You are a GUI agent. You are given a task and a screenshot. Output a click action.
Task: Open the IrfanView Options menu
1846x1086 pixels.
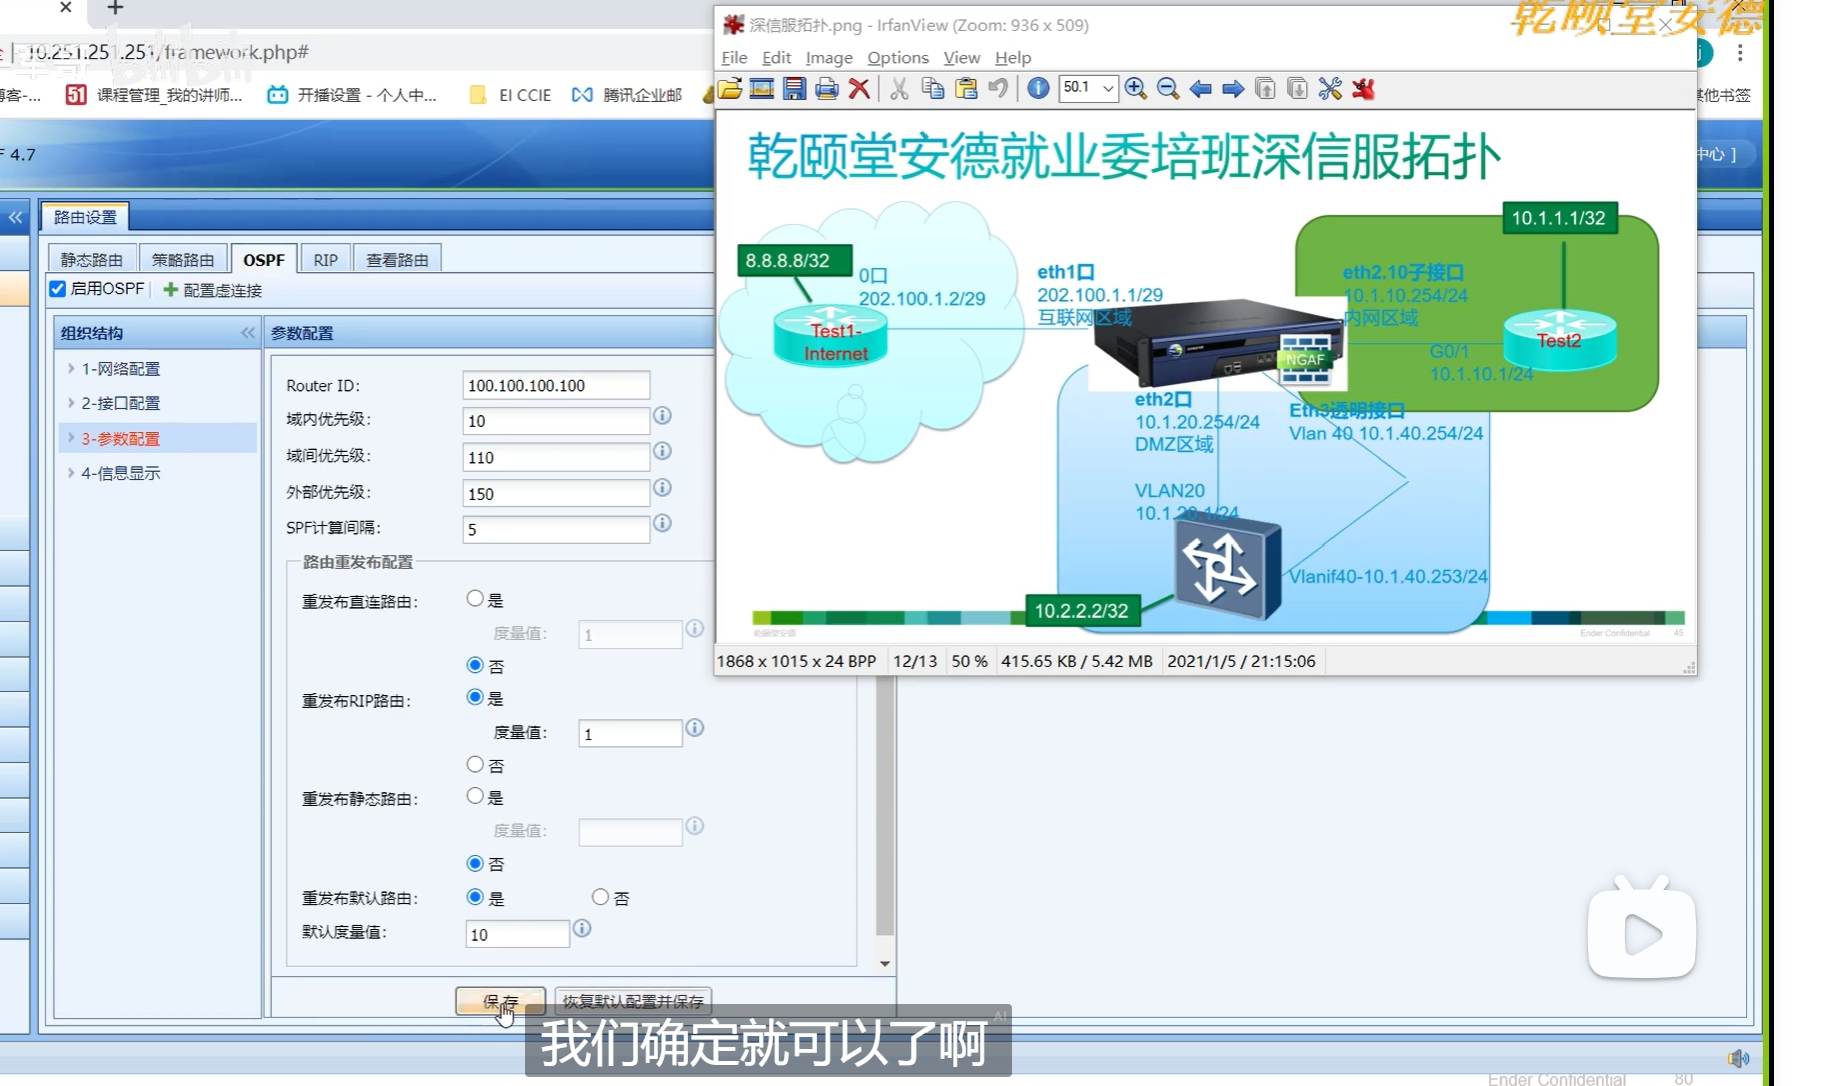[x=898, y=57]
